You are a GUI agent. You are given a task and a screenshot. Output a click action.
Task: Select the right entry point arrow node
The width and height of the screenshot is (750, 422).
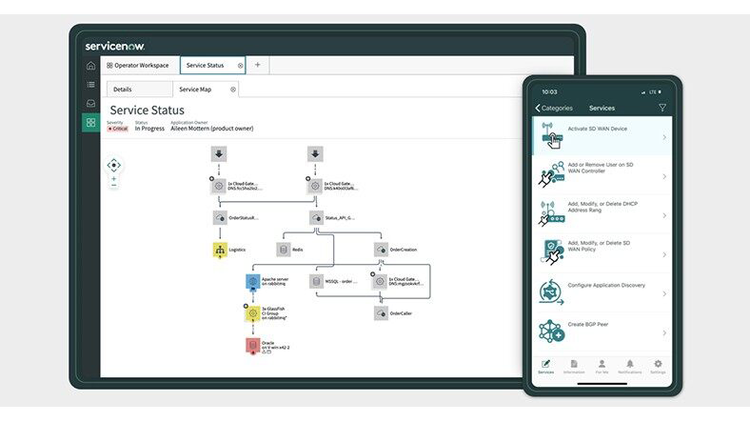tap(315, 154)
